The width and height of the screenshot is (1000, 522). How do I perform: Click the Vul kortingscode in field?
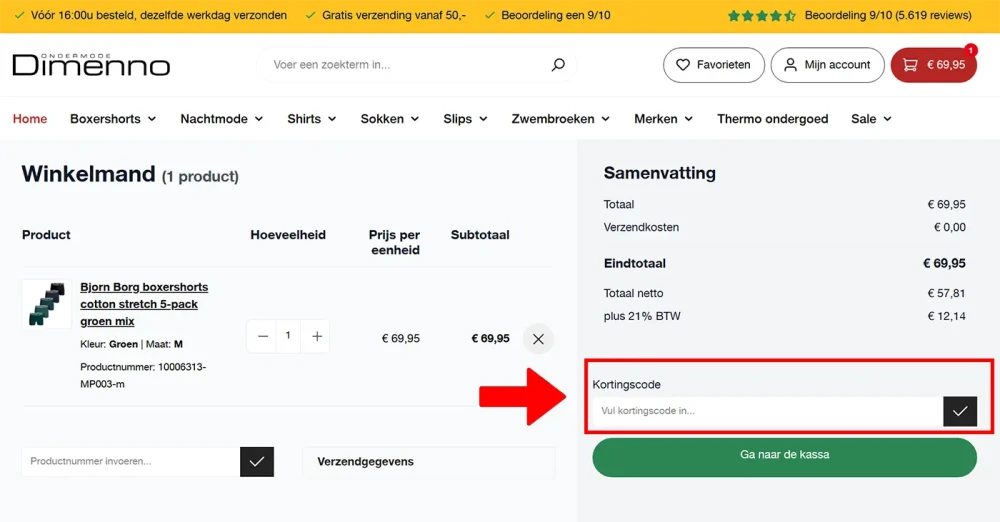[768, 411]
